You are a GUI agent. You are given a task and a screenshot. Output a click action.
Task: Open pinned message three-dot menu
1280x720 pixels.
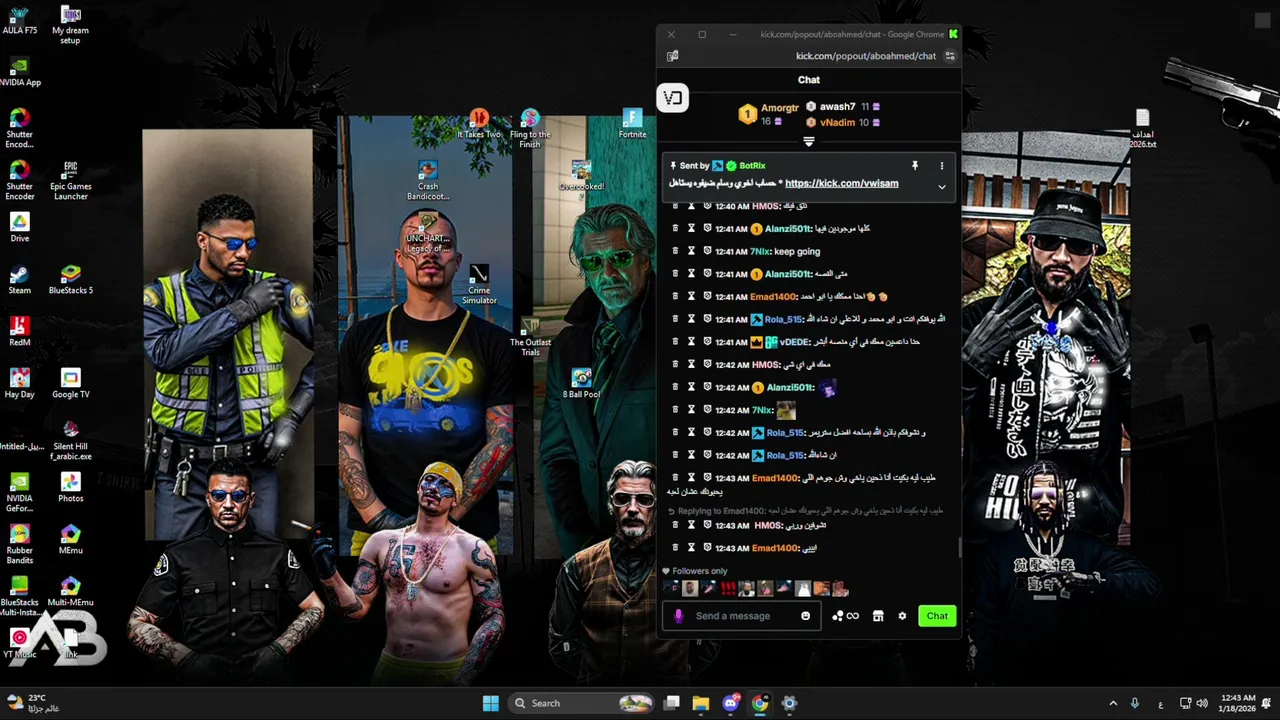tap(941, 166)
